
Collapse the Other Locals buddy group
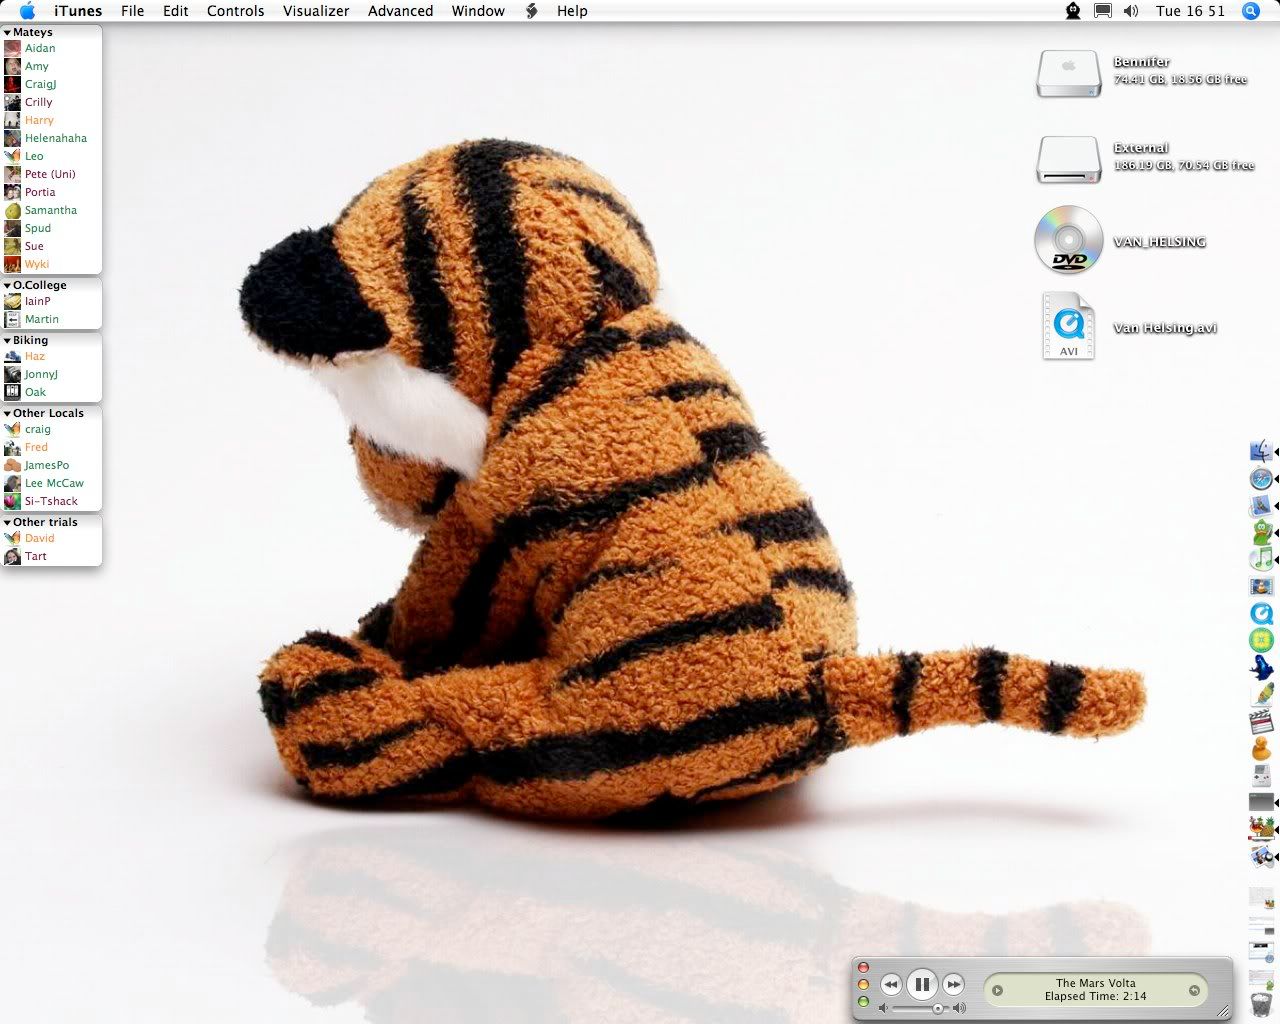7,413
